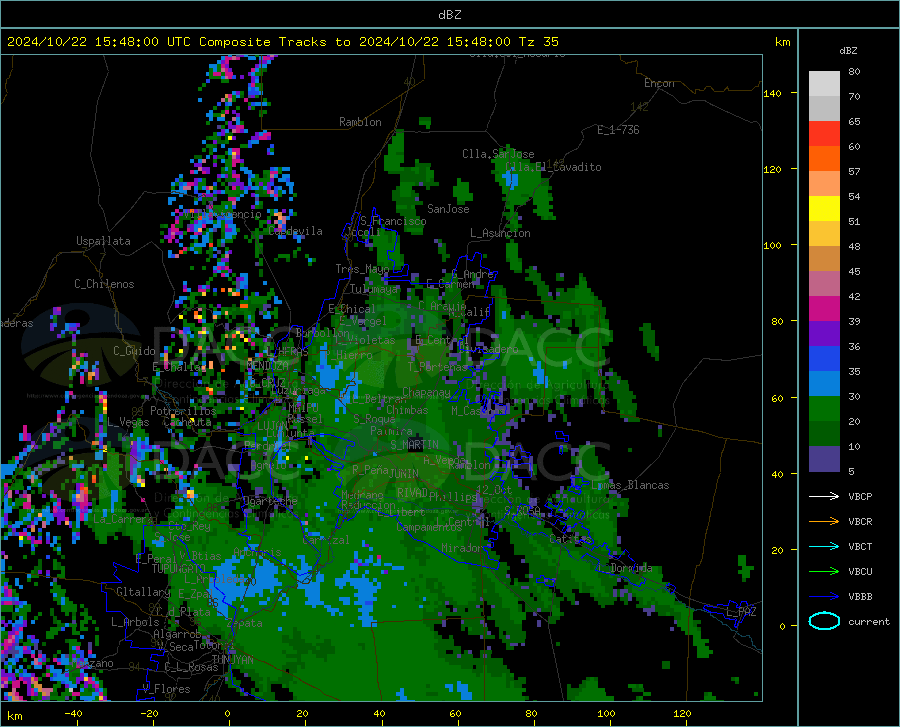
Task: Click the 120 km tick on horizontal axis
Action: [x=682, y=713]
